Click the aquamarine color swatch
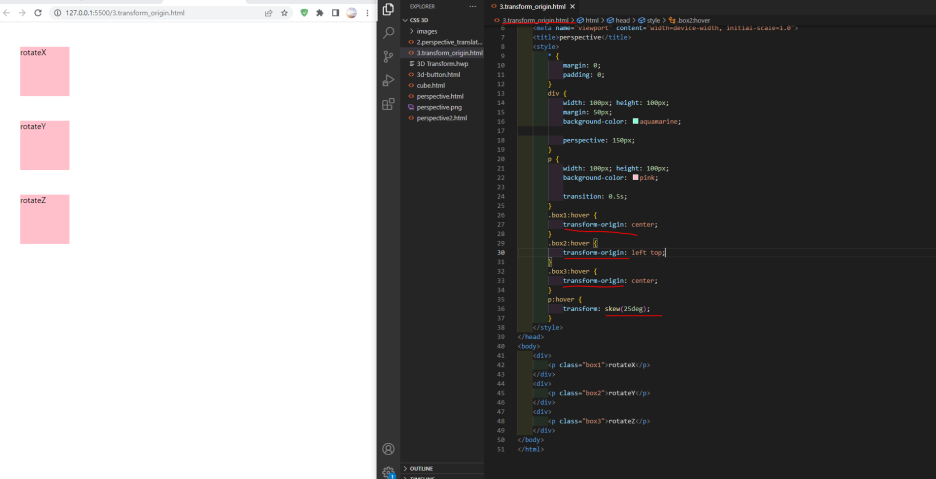Screen dimensions: 936x479 pos(636,121)
